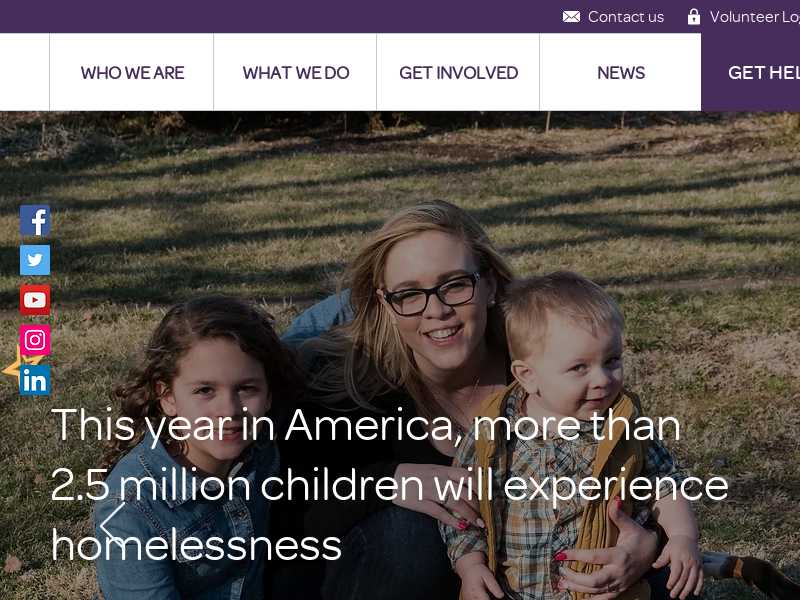Screen dimensions: 800x600
Task: Expand the GET INVOLVED menu
Action: pyautogui.click(x=458, y=72)
